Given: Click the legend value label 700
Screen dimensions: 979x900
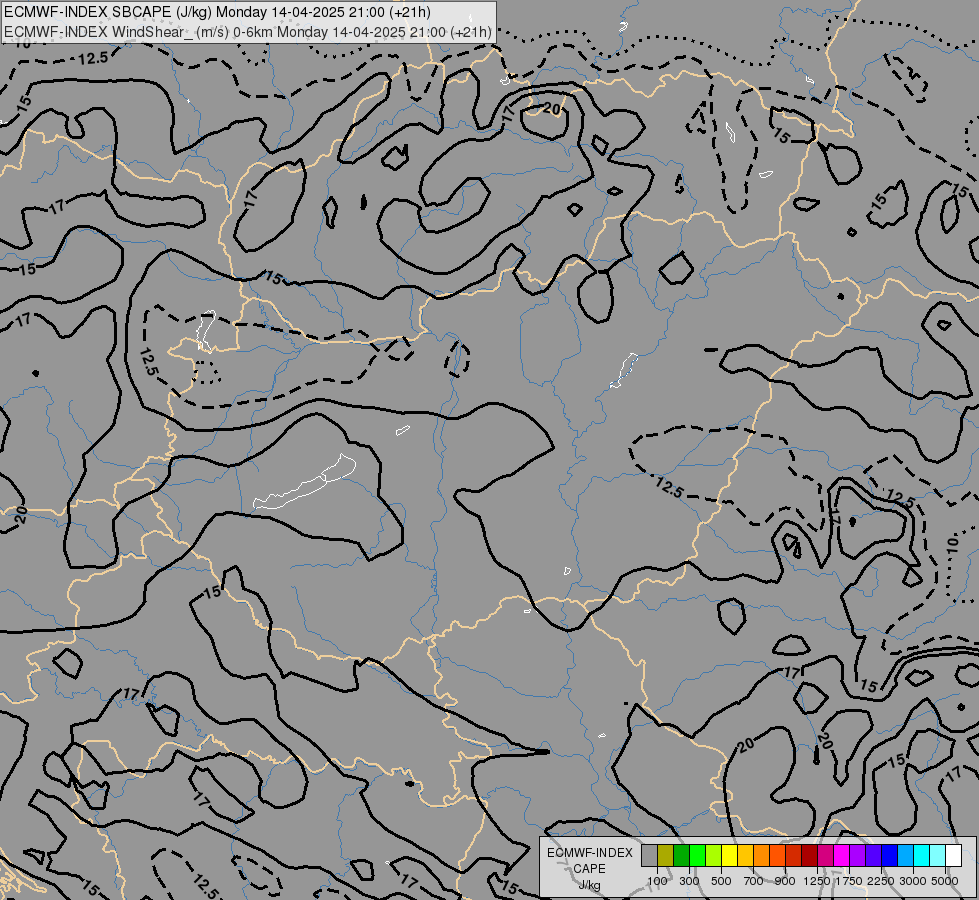Looking at the screenshot, I should click(754, 881).
